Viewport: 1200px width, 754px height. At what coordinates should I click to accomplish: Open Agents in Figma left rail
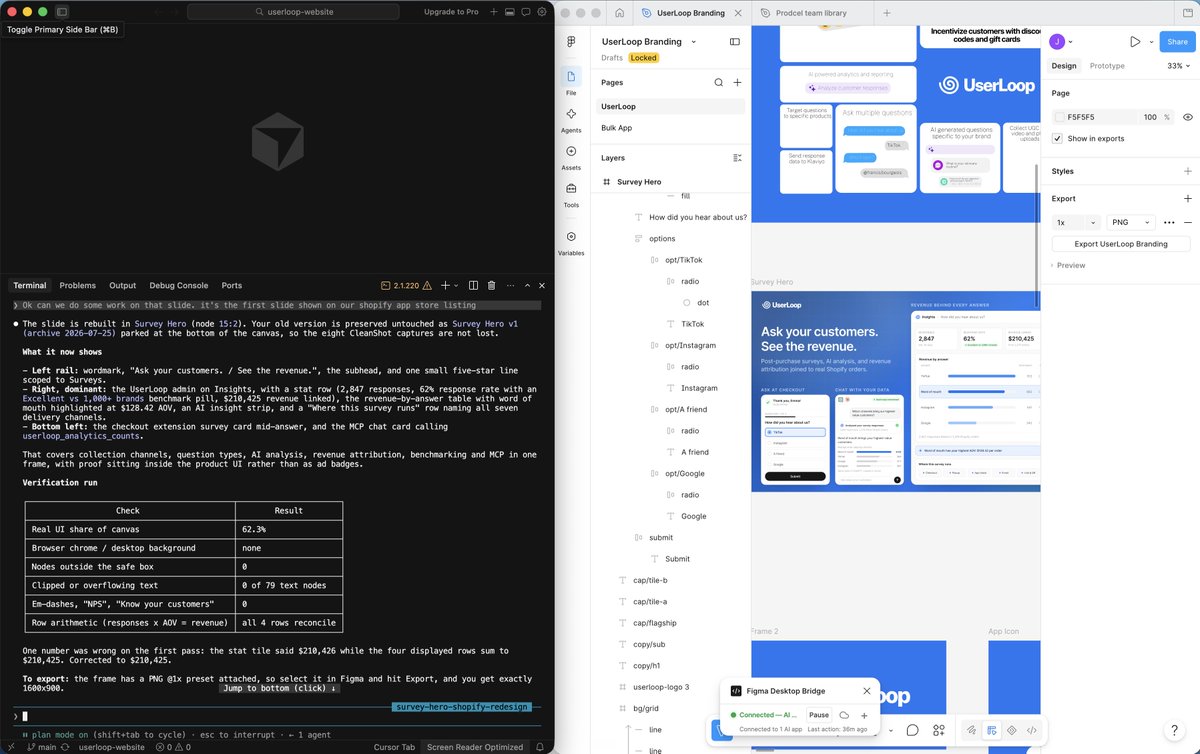[x=571, y=120]
